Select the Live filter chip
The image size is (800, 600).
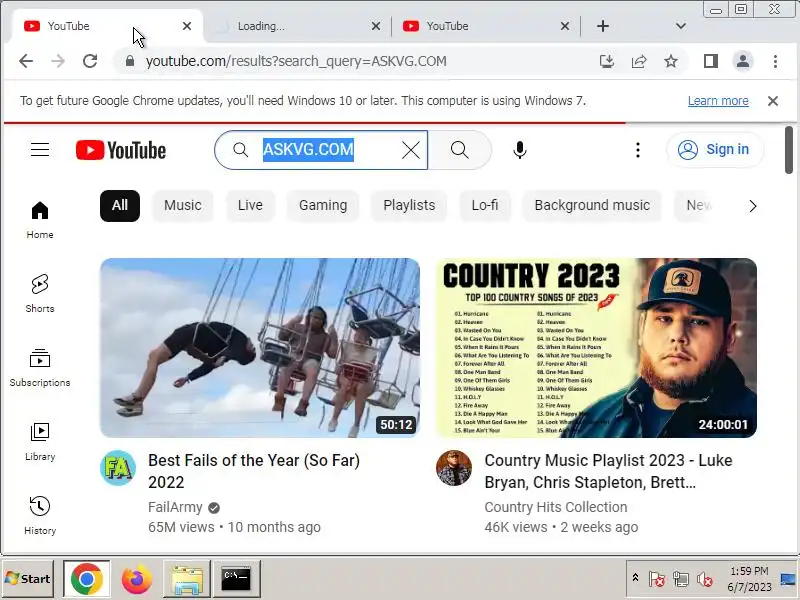(x=250, y=206)
